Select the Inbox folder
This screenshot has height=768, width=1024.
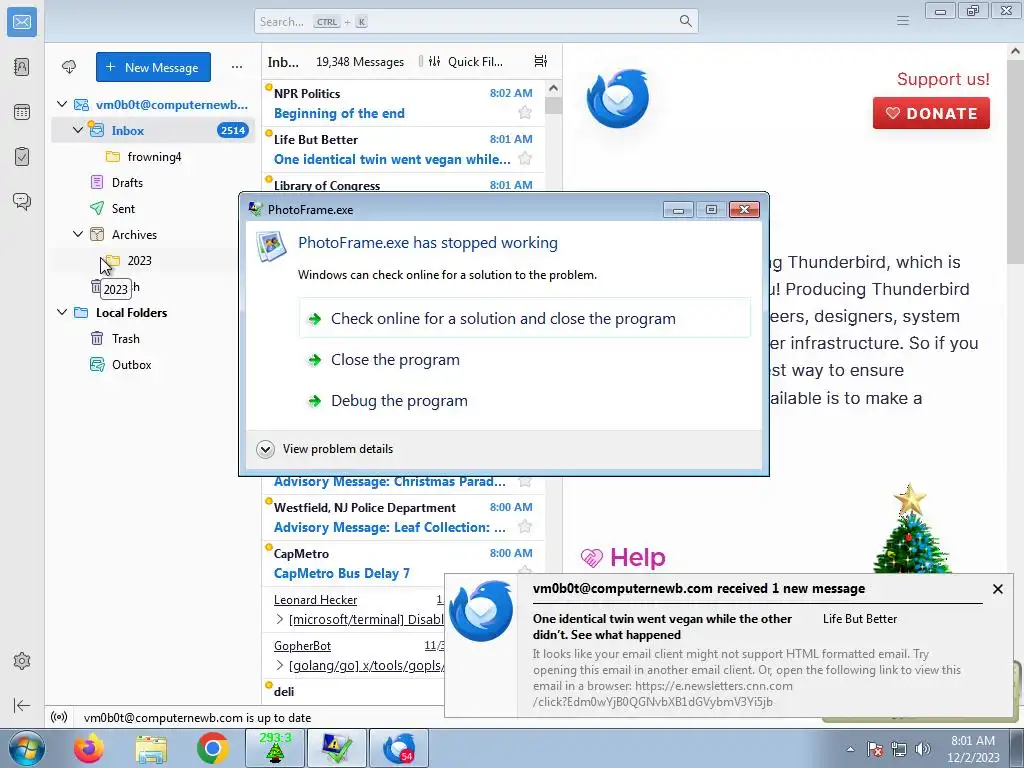point(153,131)
